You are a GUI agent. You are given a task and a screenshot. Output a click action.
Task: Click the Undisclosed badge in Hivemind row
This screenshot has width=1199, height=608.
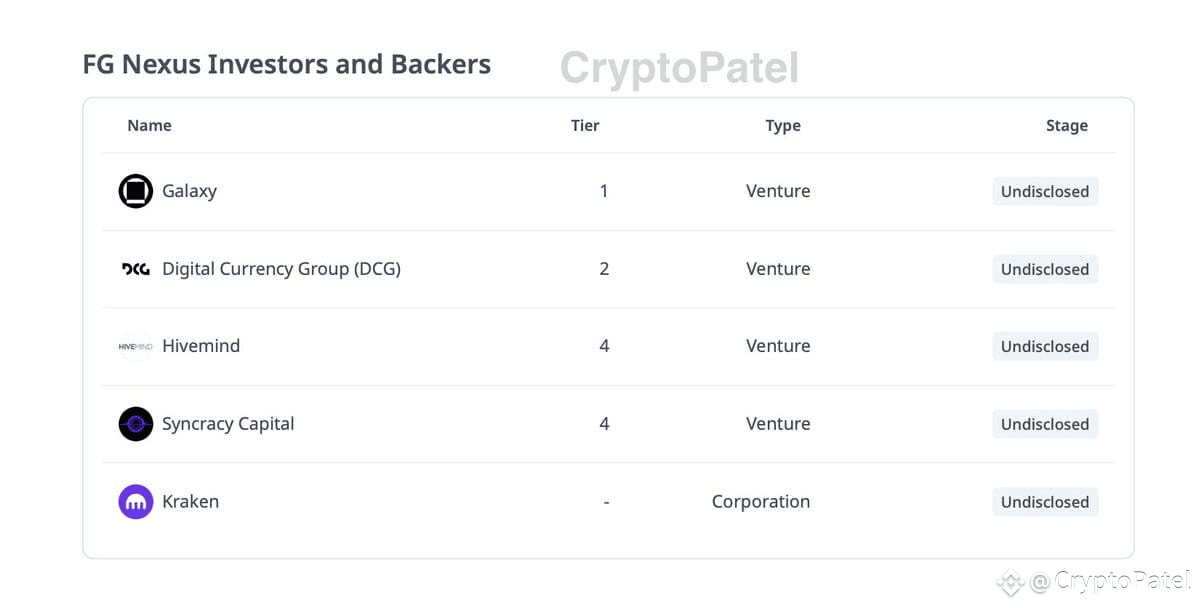pyautogui.click(x=1045, y=346)
